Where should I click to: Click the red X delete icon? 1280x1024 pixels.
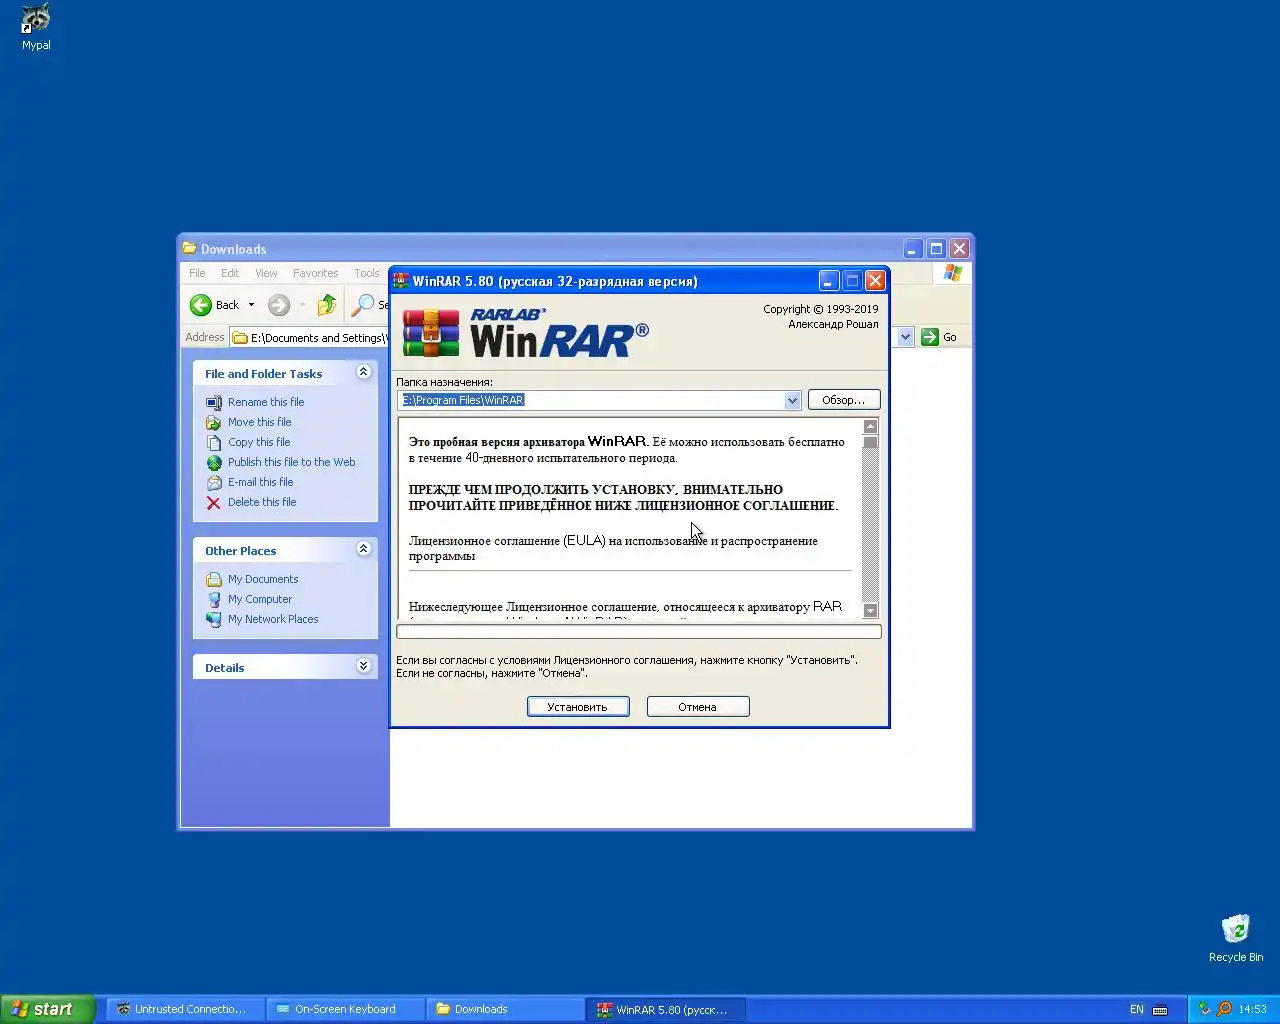tap(213, 503)
